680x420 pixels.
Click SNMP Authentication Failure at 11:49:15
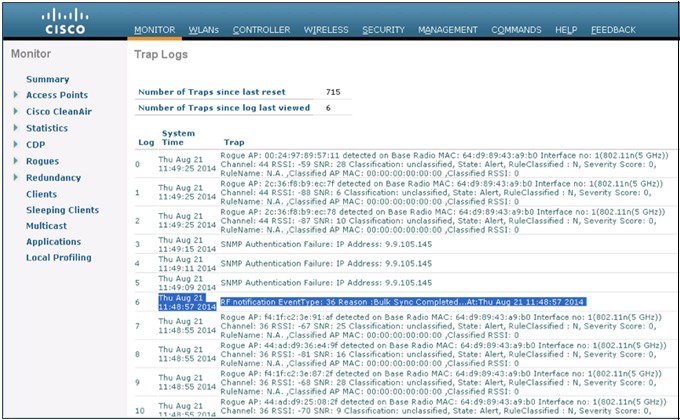tap(326, 244)
